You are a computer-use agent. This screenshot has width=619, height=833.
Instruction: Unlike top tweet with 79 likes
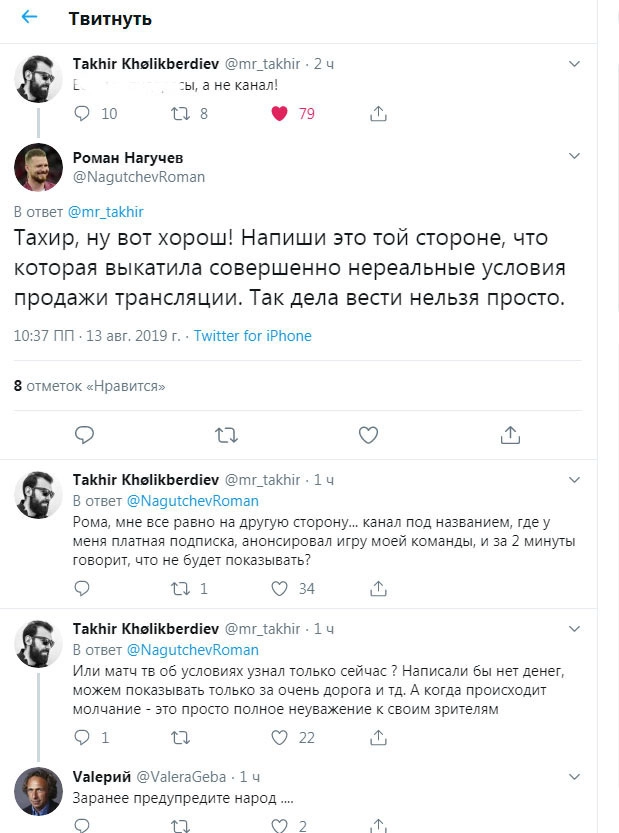pos(281,114)
